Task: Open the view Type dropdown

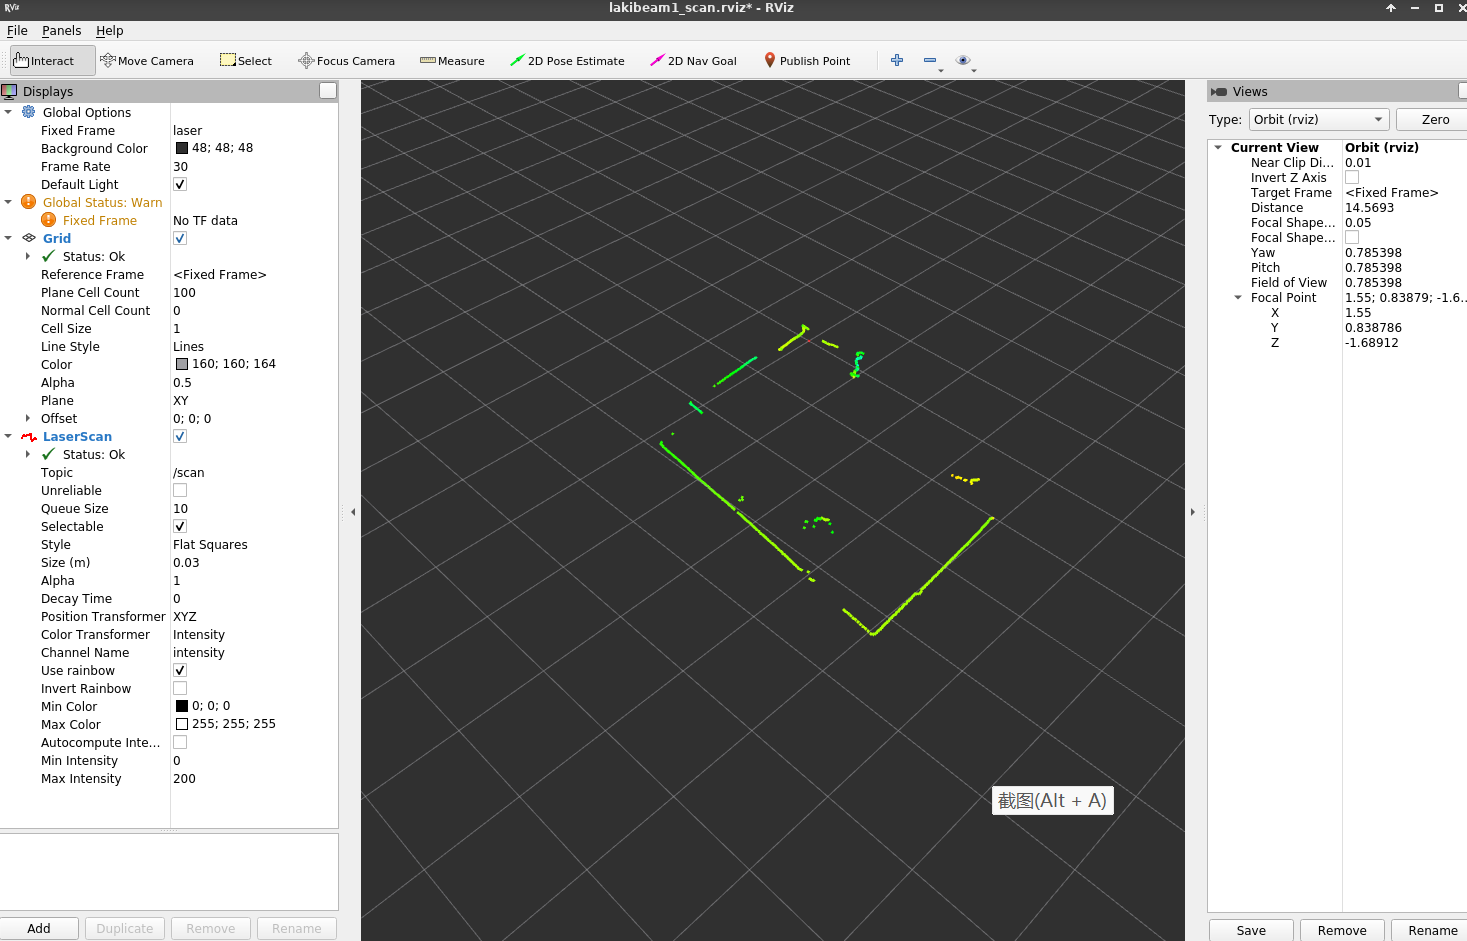Action: pyautogui.click(x=1319, y=120)
